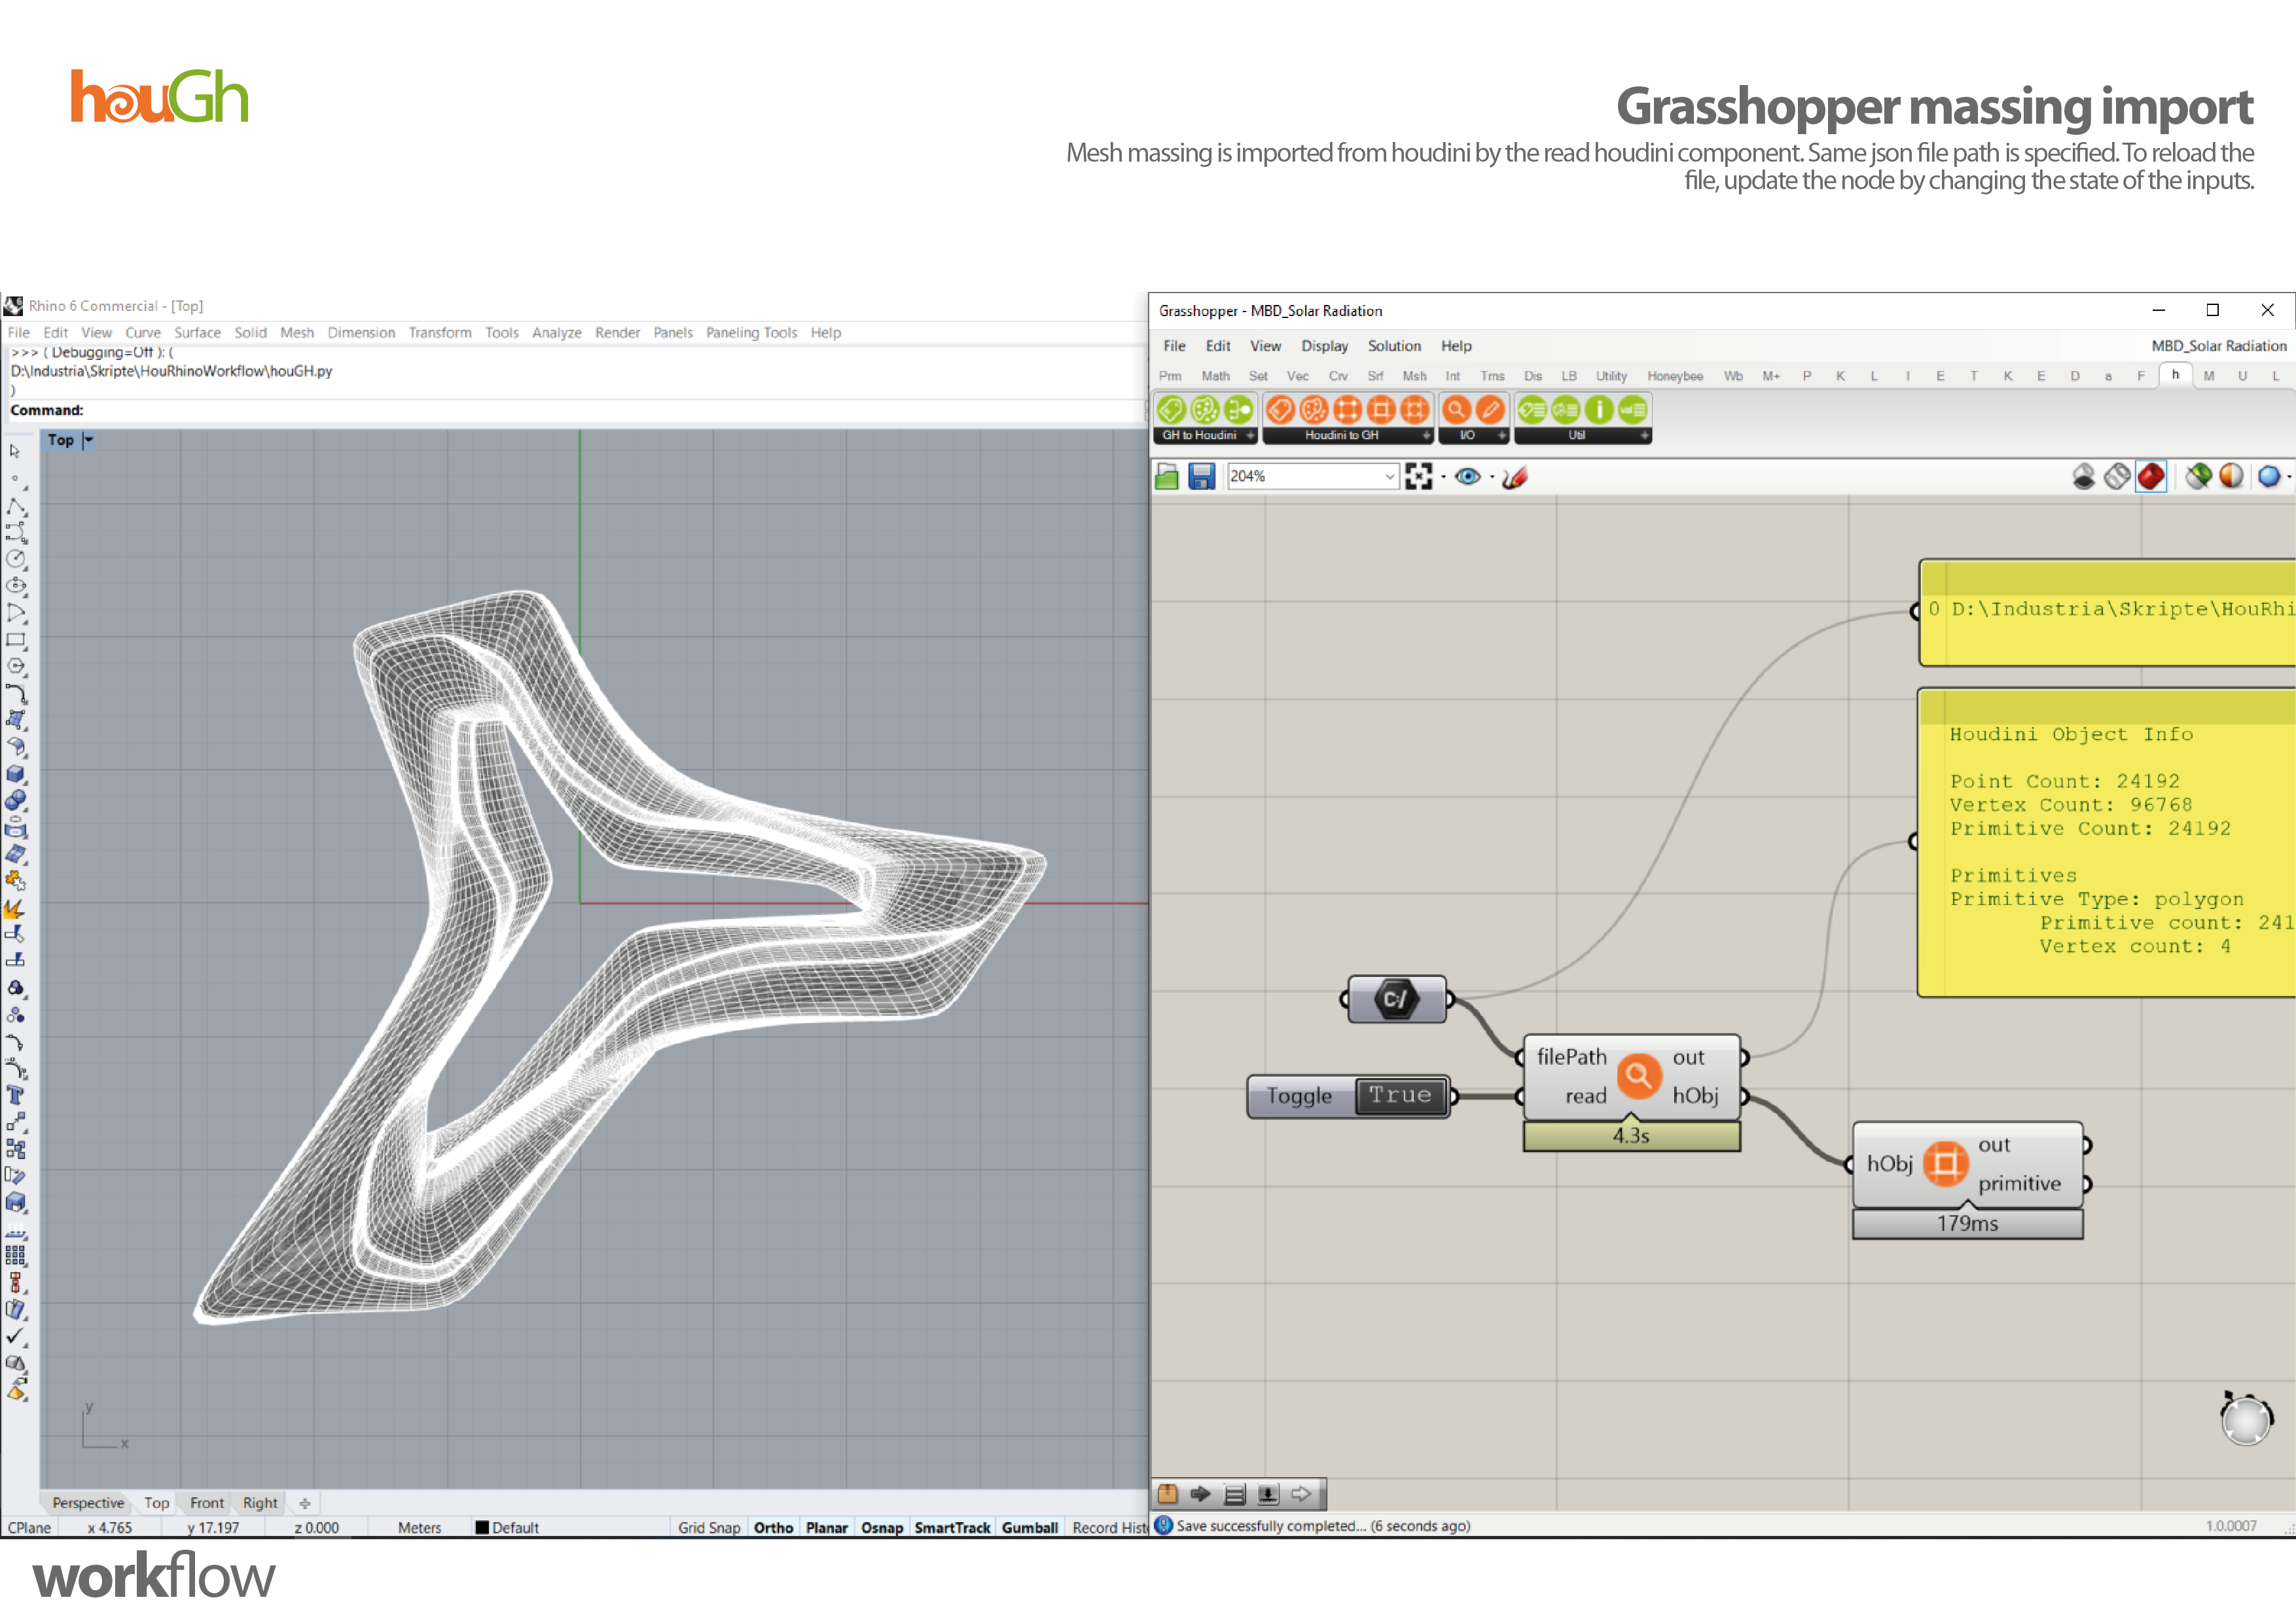The width and height of the screenshot is (2296, 1623).
Task: Click the Join puzzle-piece icon in Rhino
Action: coord(16,881)
